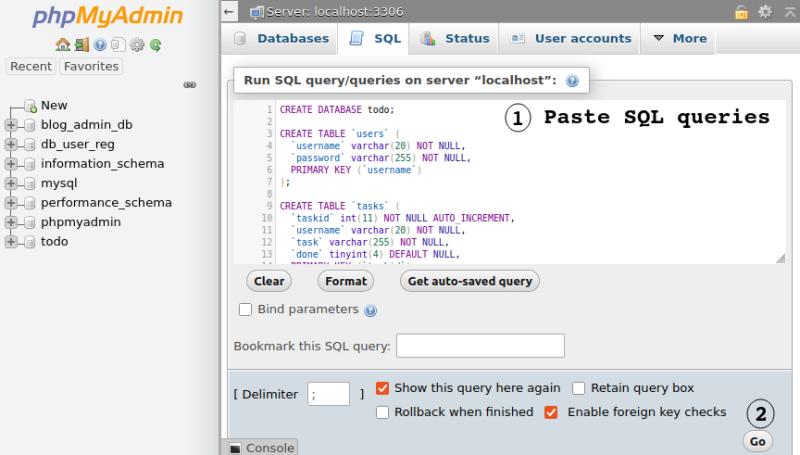Click the collapse-header chevron icon at top right
This screenshot has width=800, height=455.
click(790, 11)
